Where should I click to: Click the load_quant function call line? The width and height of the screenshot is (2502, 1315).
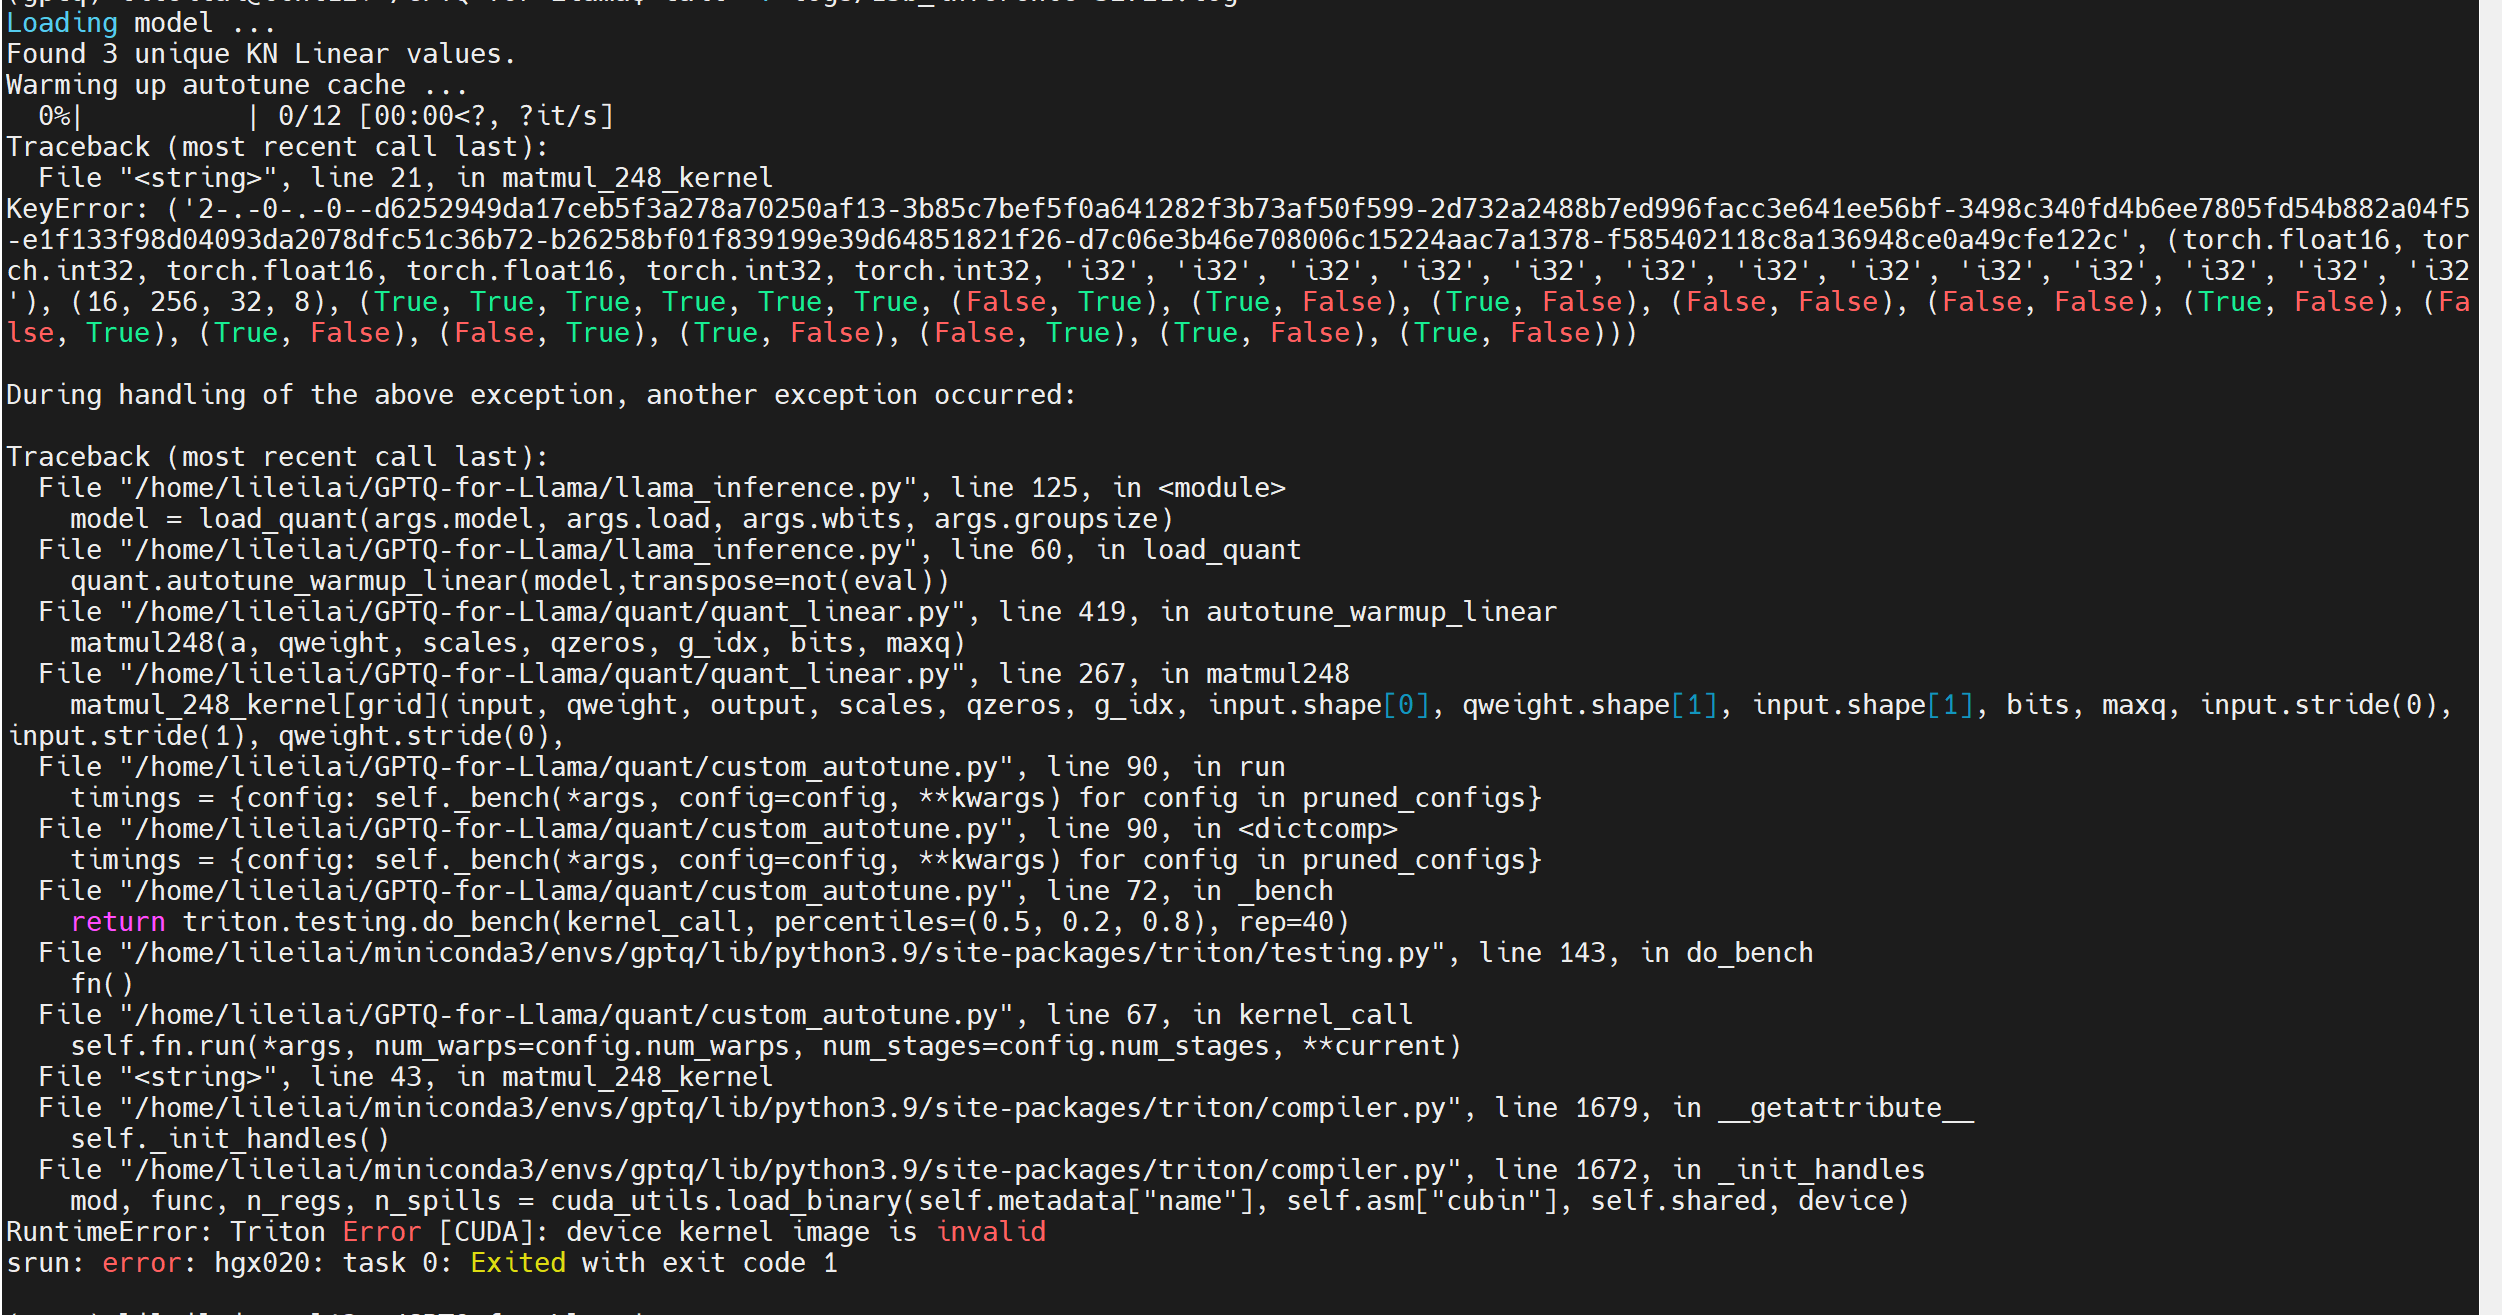(x=620, y=518)
